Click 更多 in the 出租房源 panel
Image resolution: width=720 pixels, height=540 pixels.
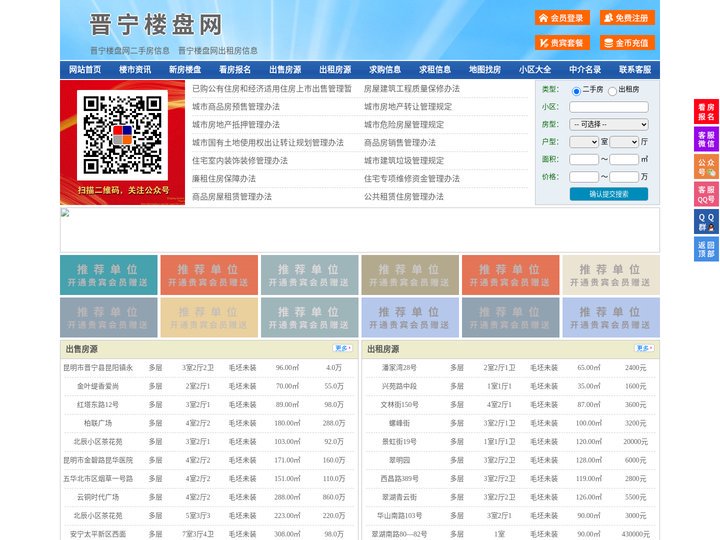[644, 348]
